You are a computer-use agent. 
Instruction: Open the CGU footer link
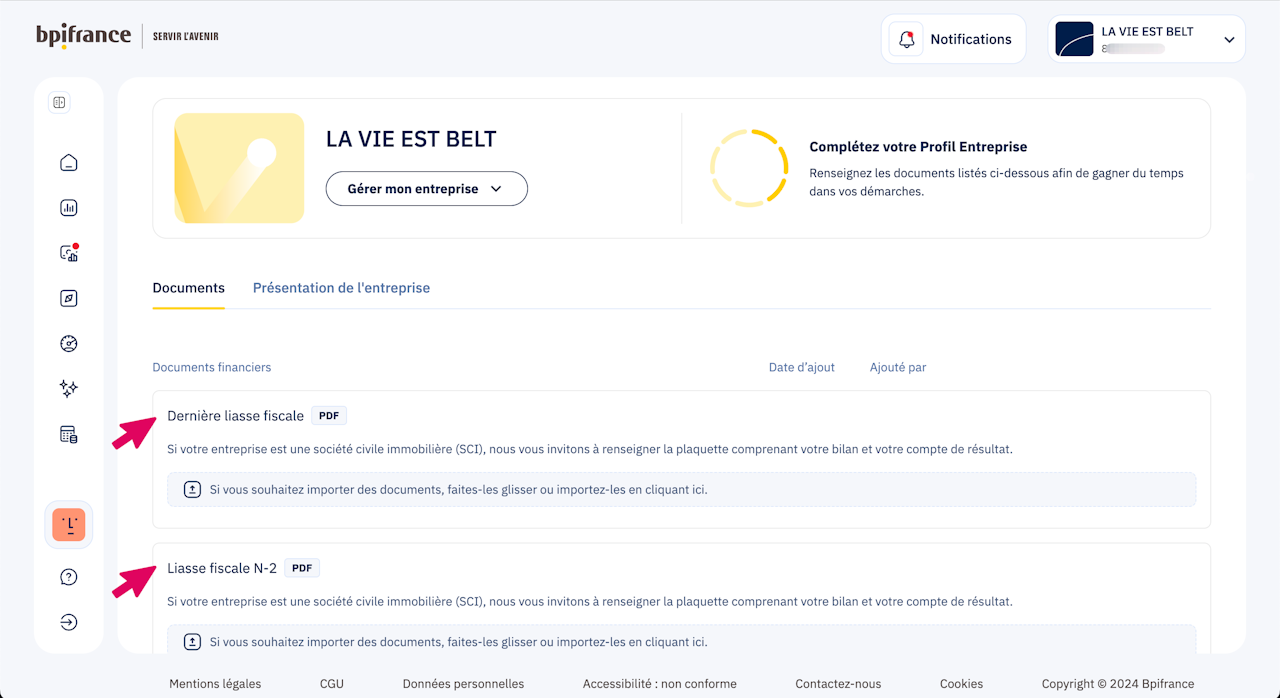click(x=332, y=684)
